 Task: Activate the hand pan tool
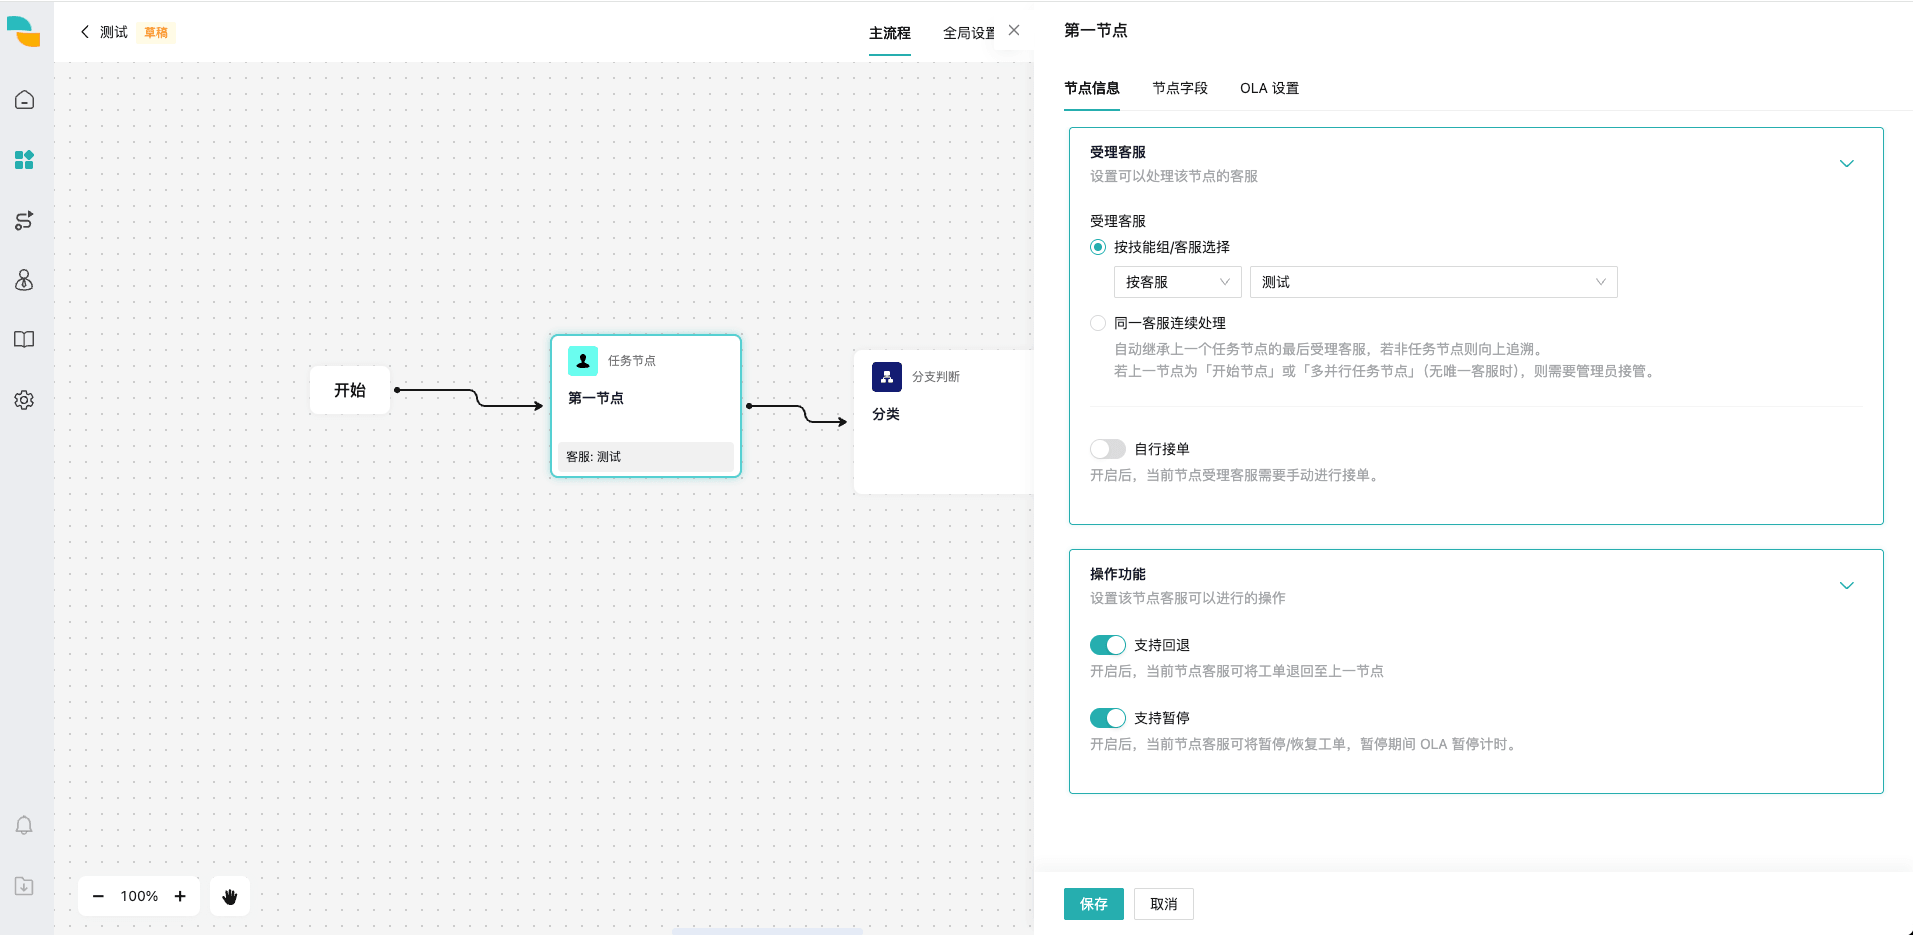coord(230,896)
